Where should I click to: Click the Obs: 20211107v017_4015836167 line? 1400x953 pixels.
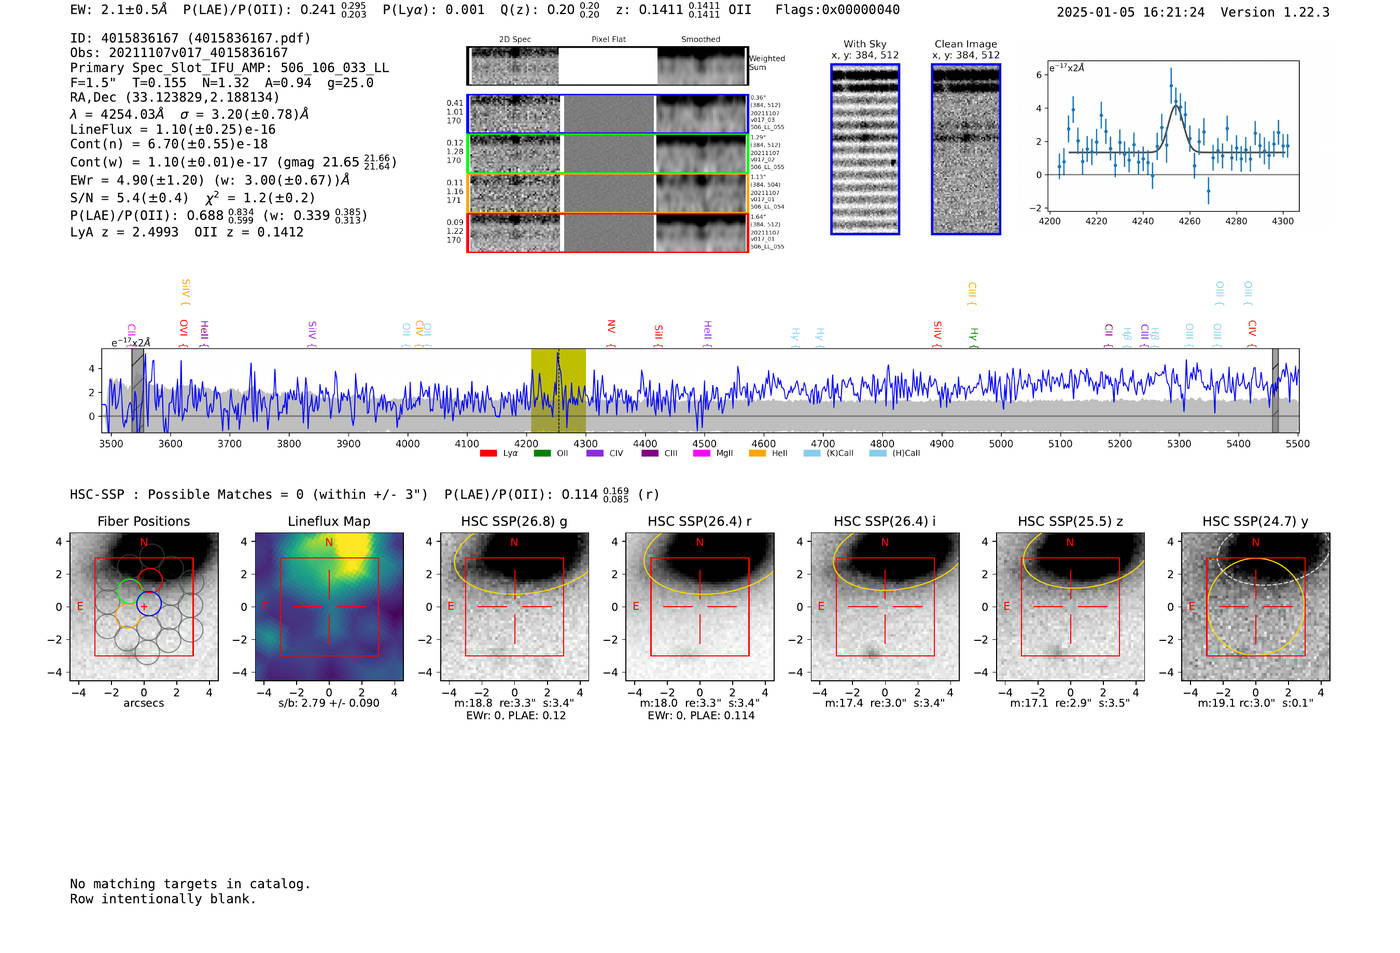(x=179, y=53)
